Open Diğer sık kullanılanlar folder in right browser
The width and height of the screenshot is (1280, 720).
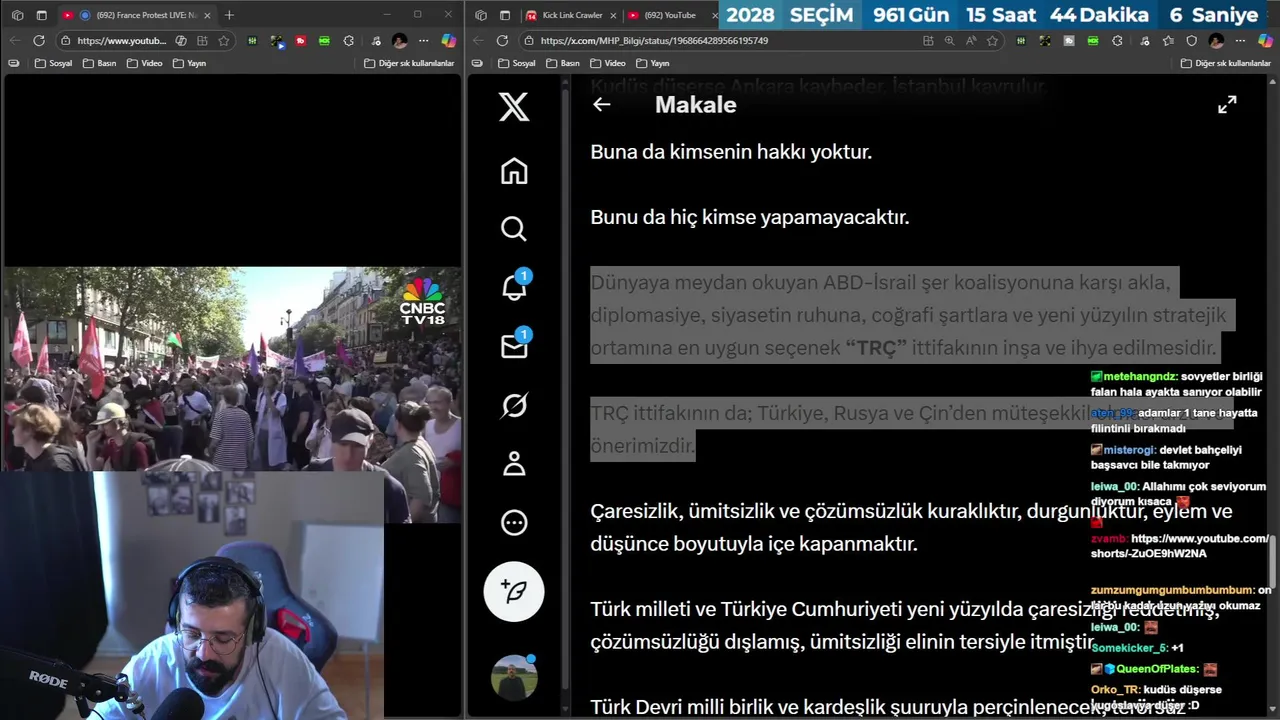(x=1225, y=63)
